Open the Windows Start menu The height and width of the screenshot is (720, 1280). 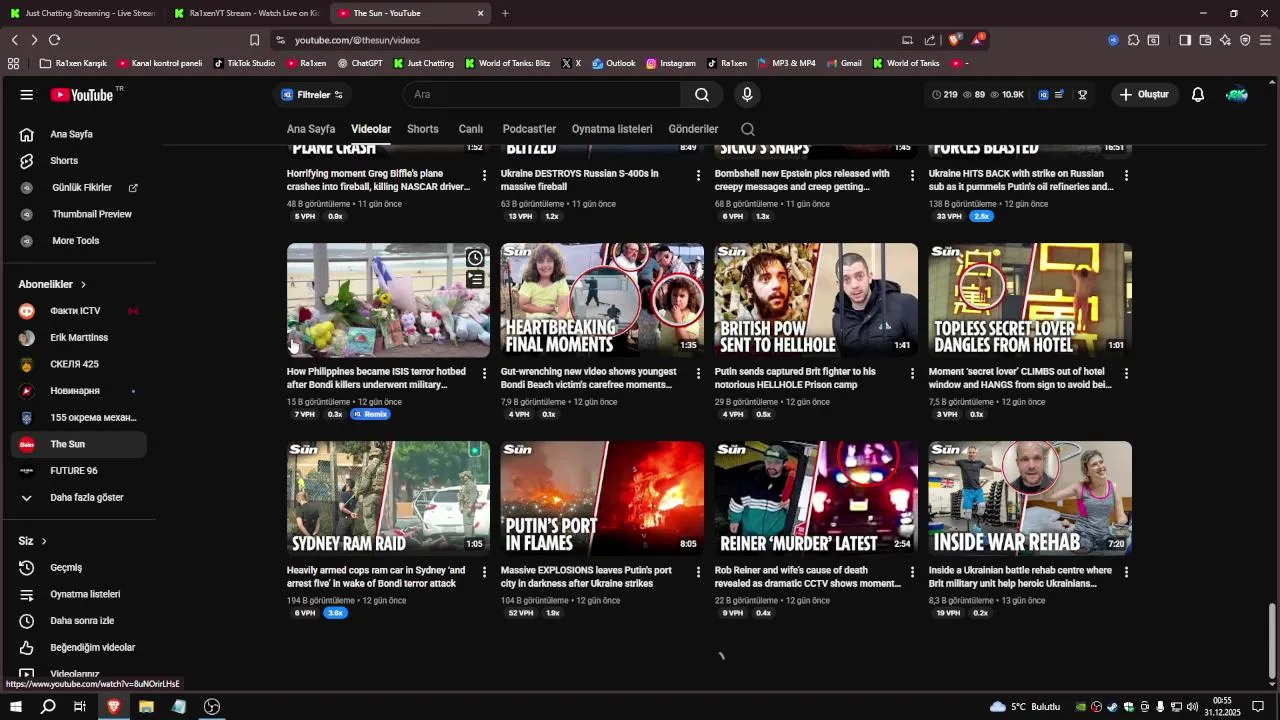(16, 706)
